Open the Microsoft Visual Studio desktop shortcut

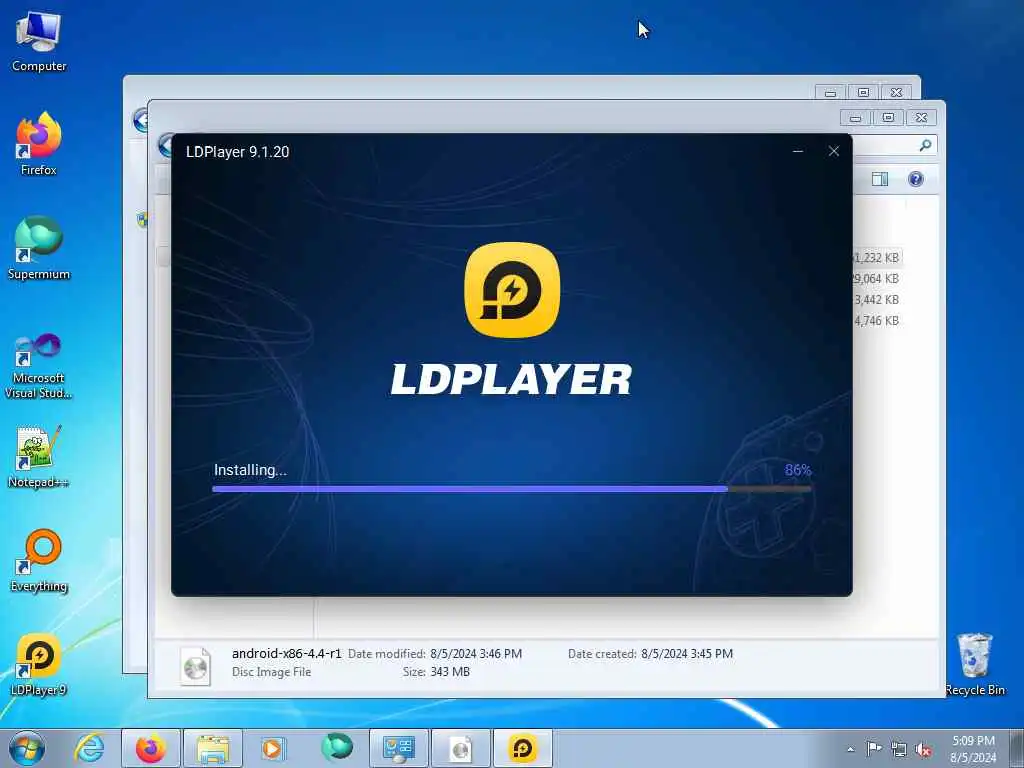[39, 366]
